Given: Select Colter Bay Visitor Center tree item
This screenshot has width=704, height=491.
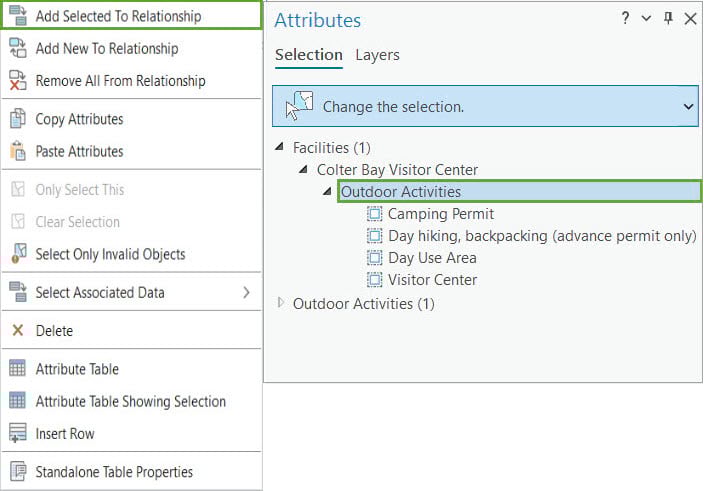Looking at the screenshot, I should (397, 170).
